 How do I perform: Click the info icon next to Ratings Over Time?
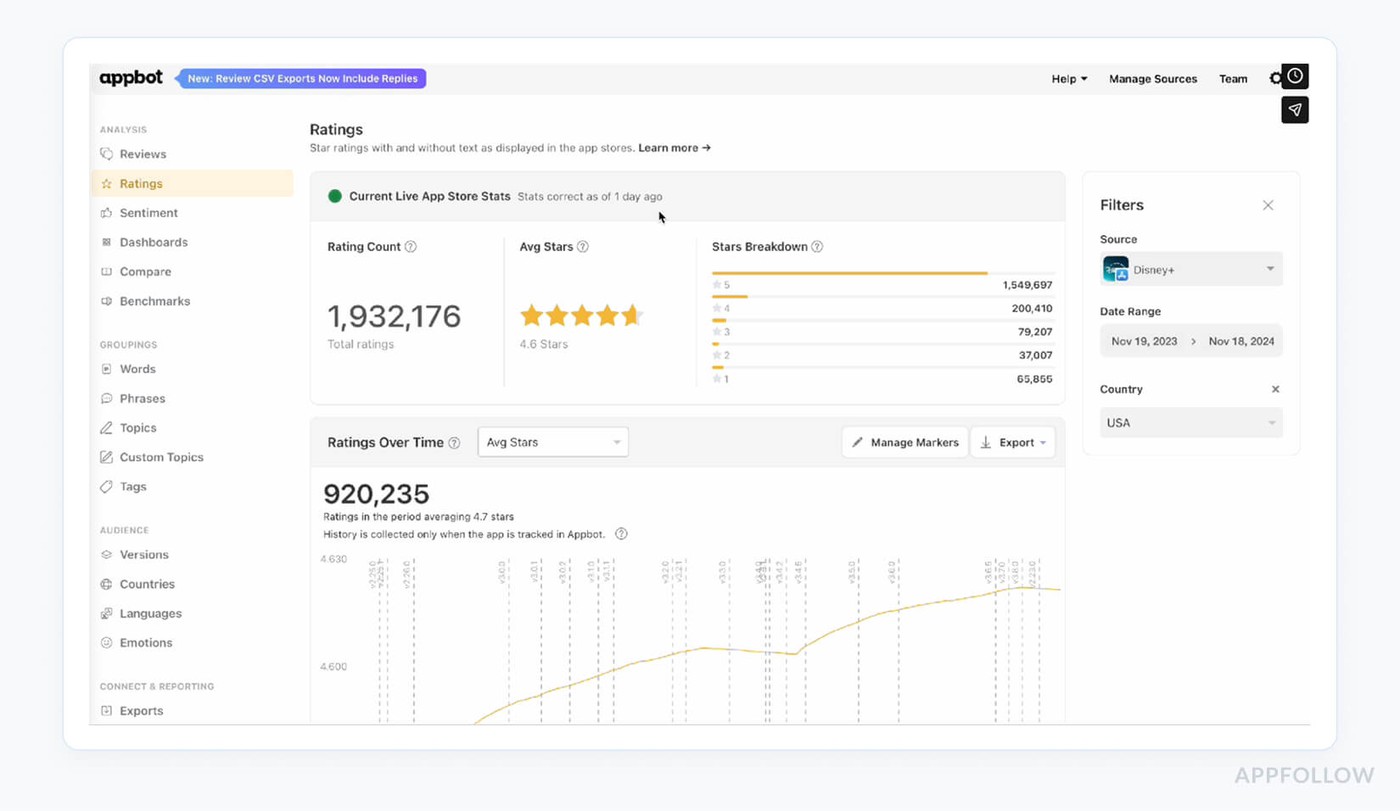click(454, 443)
